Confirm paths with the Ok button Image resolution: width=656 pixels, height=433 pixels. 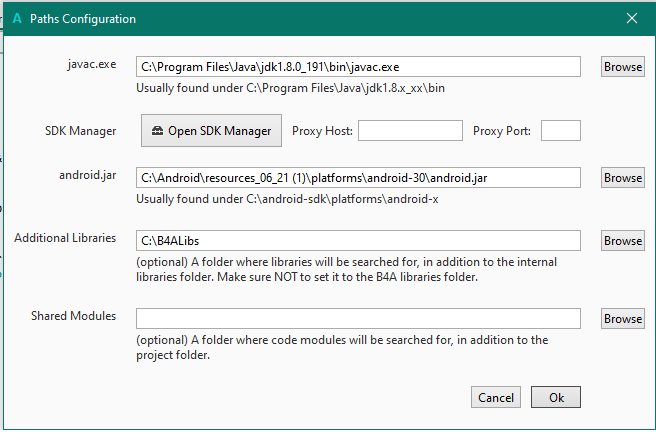coord(556,397)
